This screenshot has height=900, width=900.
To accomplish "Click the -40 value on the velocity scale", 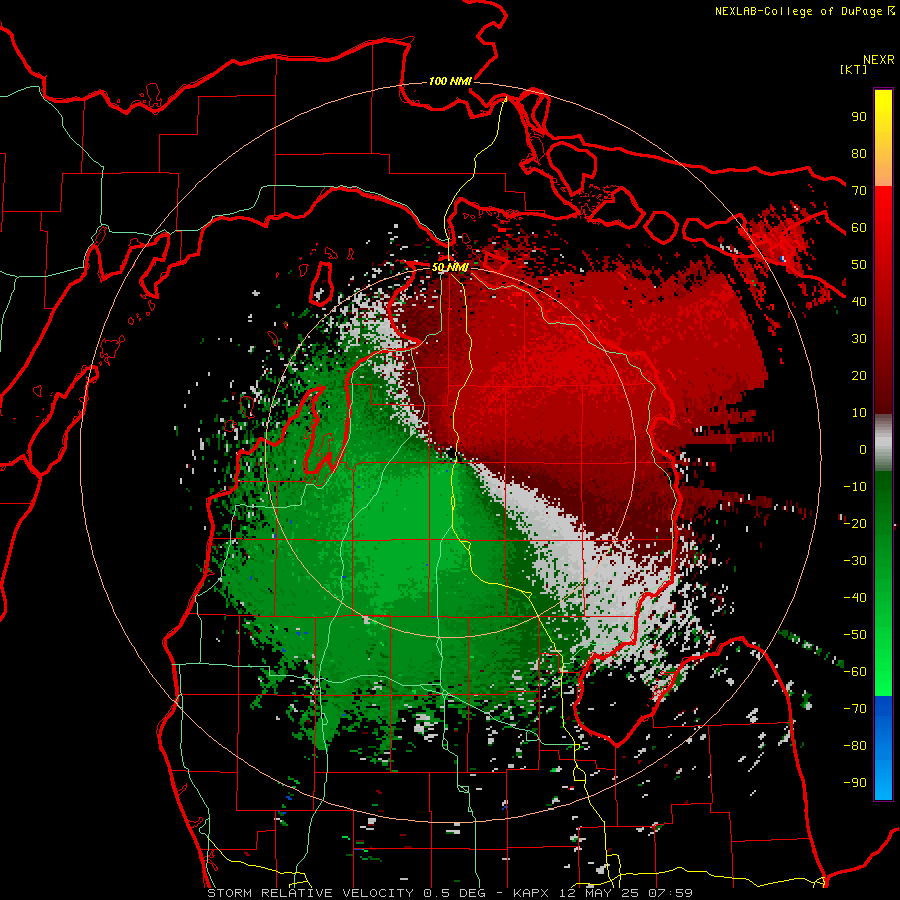I will 855,598.
